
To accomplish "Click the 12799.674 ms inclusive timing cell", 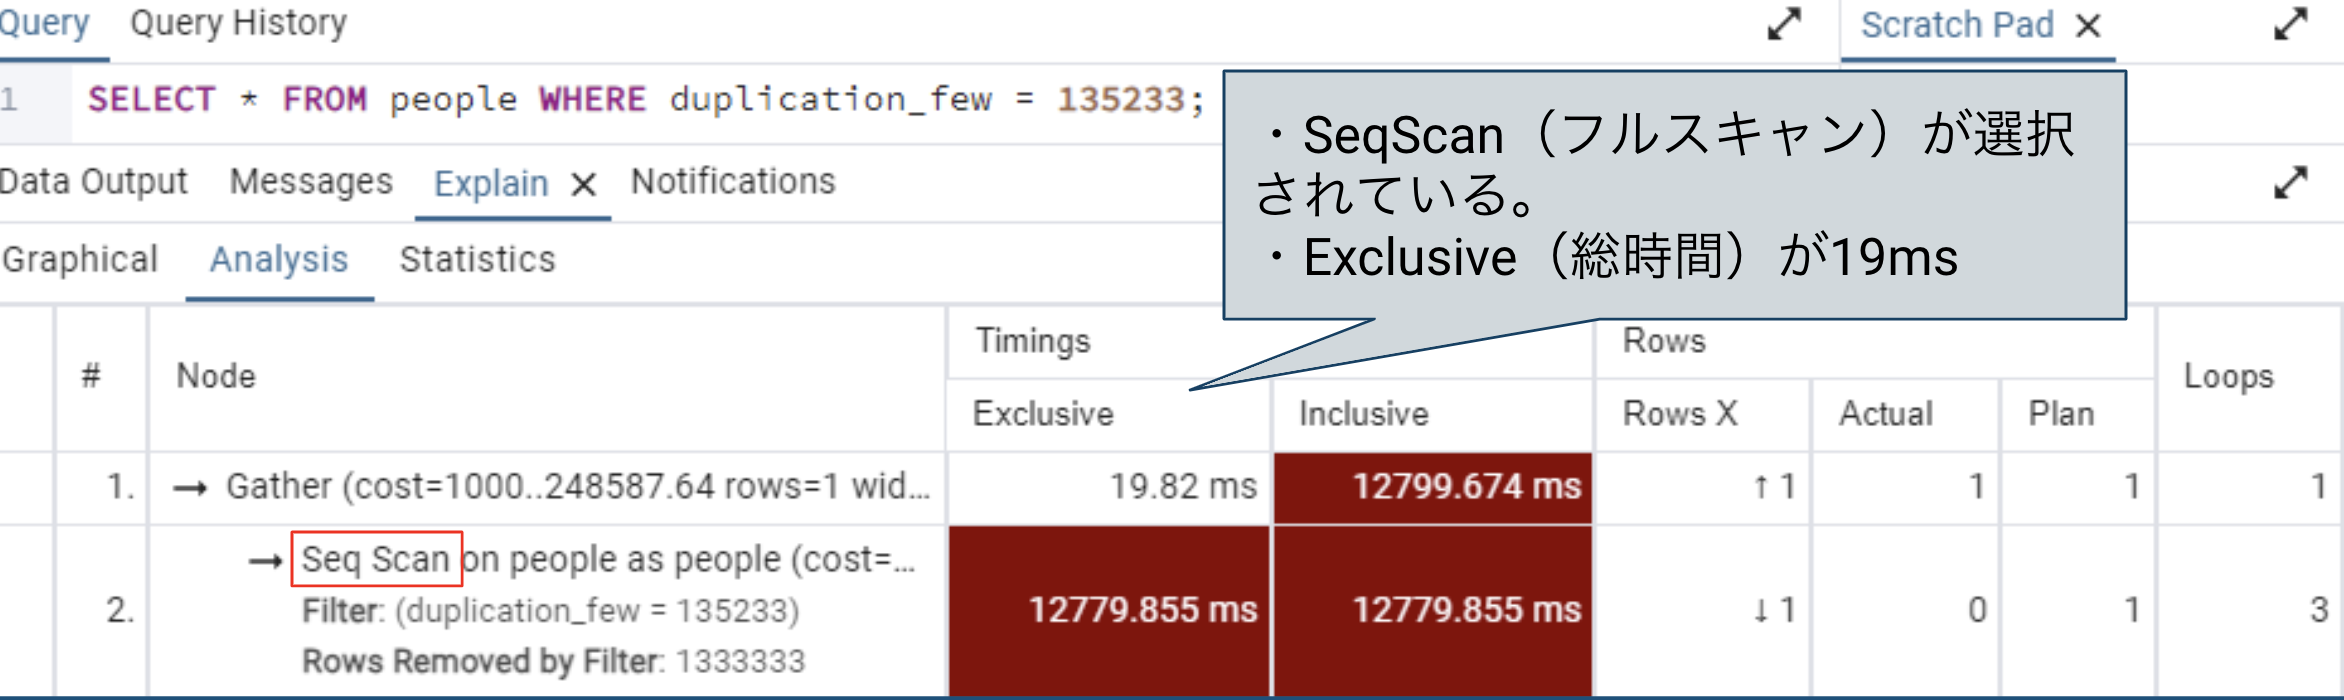I will click(x=1433, y=487).
